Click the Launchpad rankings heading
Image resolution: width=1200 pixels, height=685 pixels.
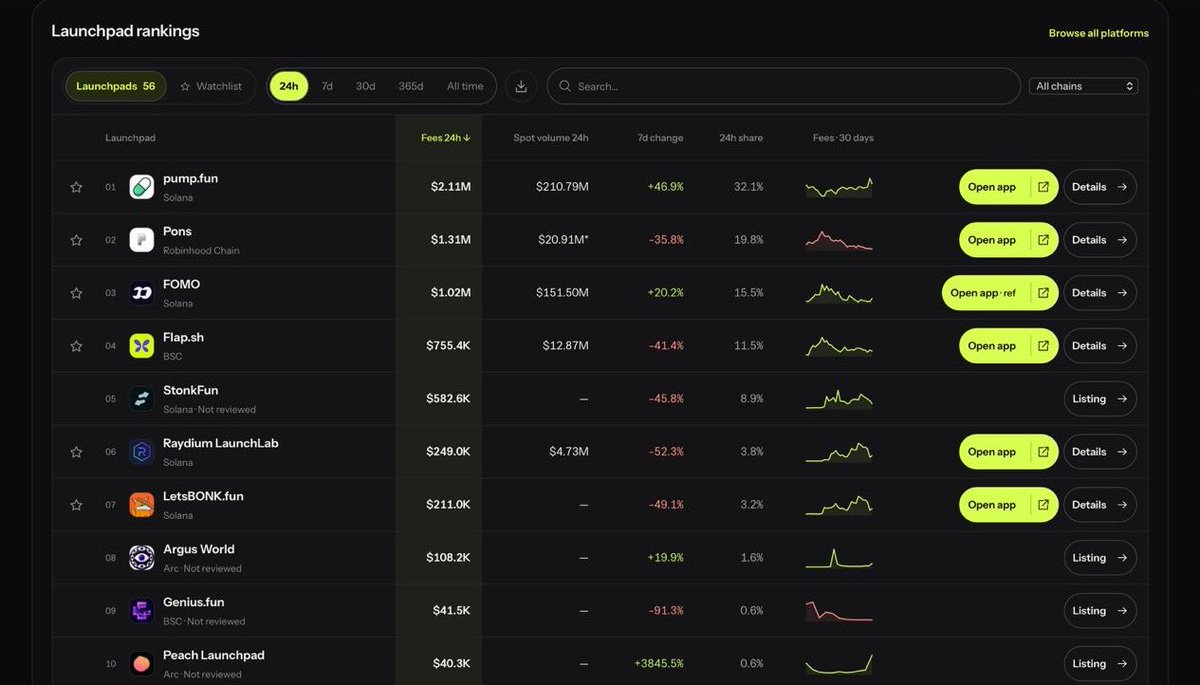(x=125, y=31)
